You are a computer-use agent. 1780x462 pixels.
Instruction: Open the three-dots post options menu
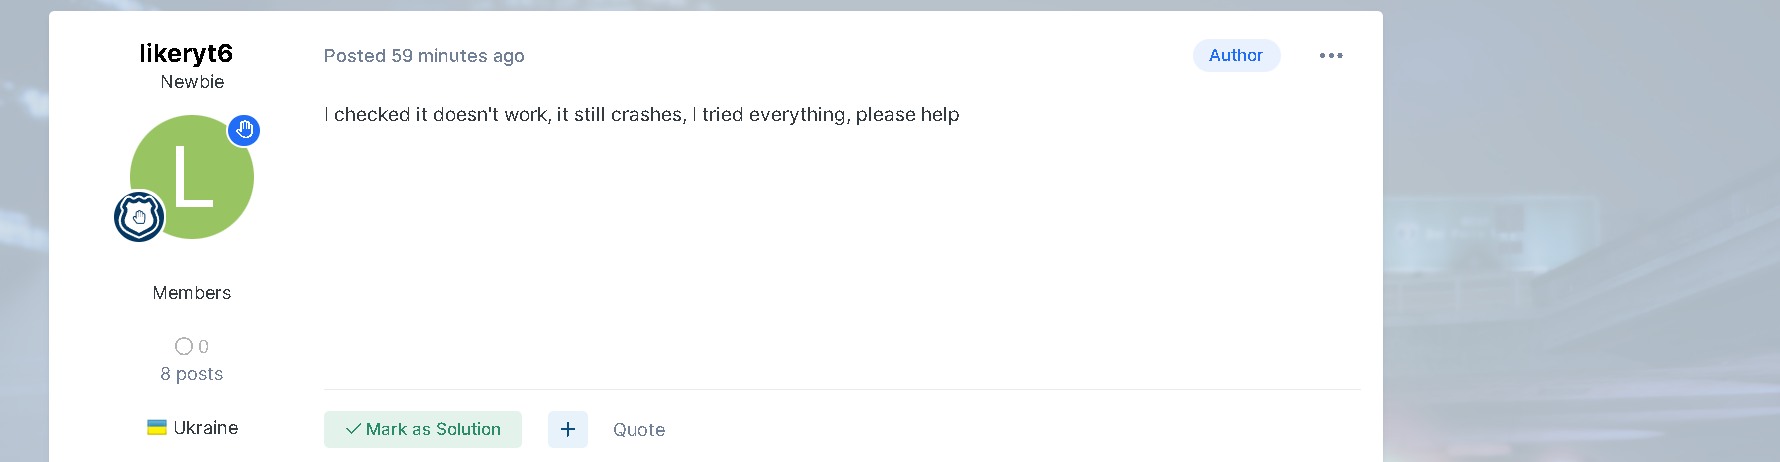click(1331, 56)
